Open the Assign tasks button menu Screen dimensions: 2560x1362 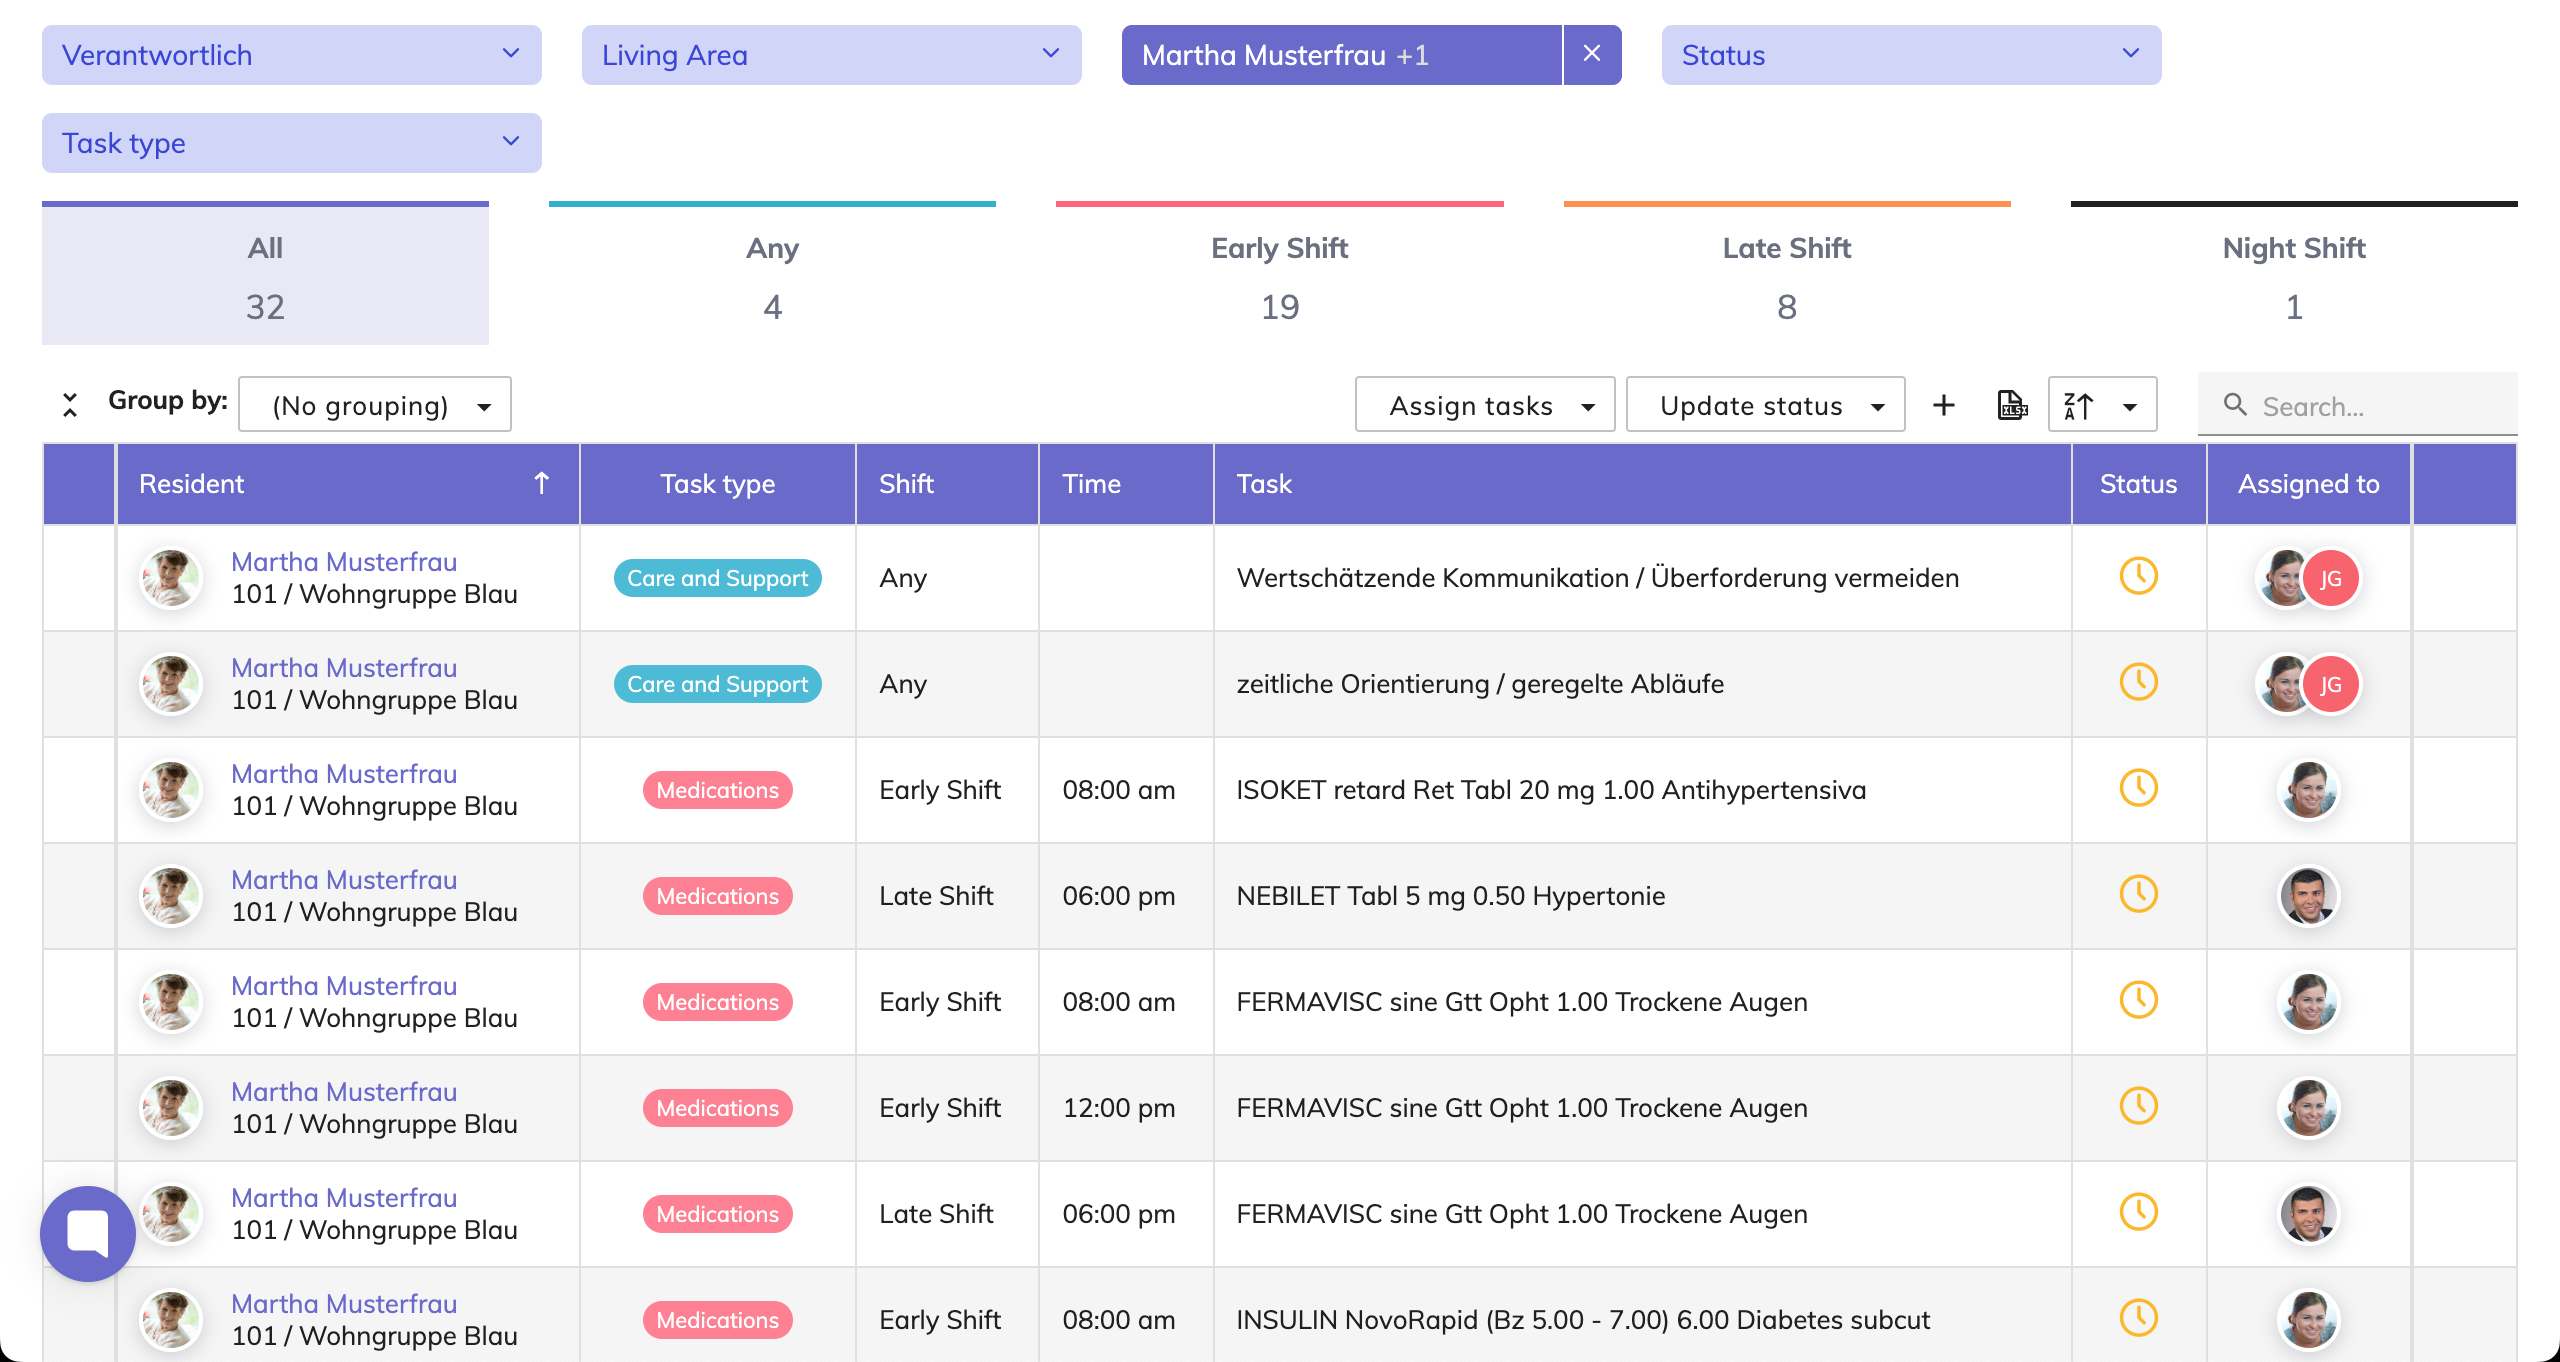coord(1484,405)
